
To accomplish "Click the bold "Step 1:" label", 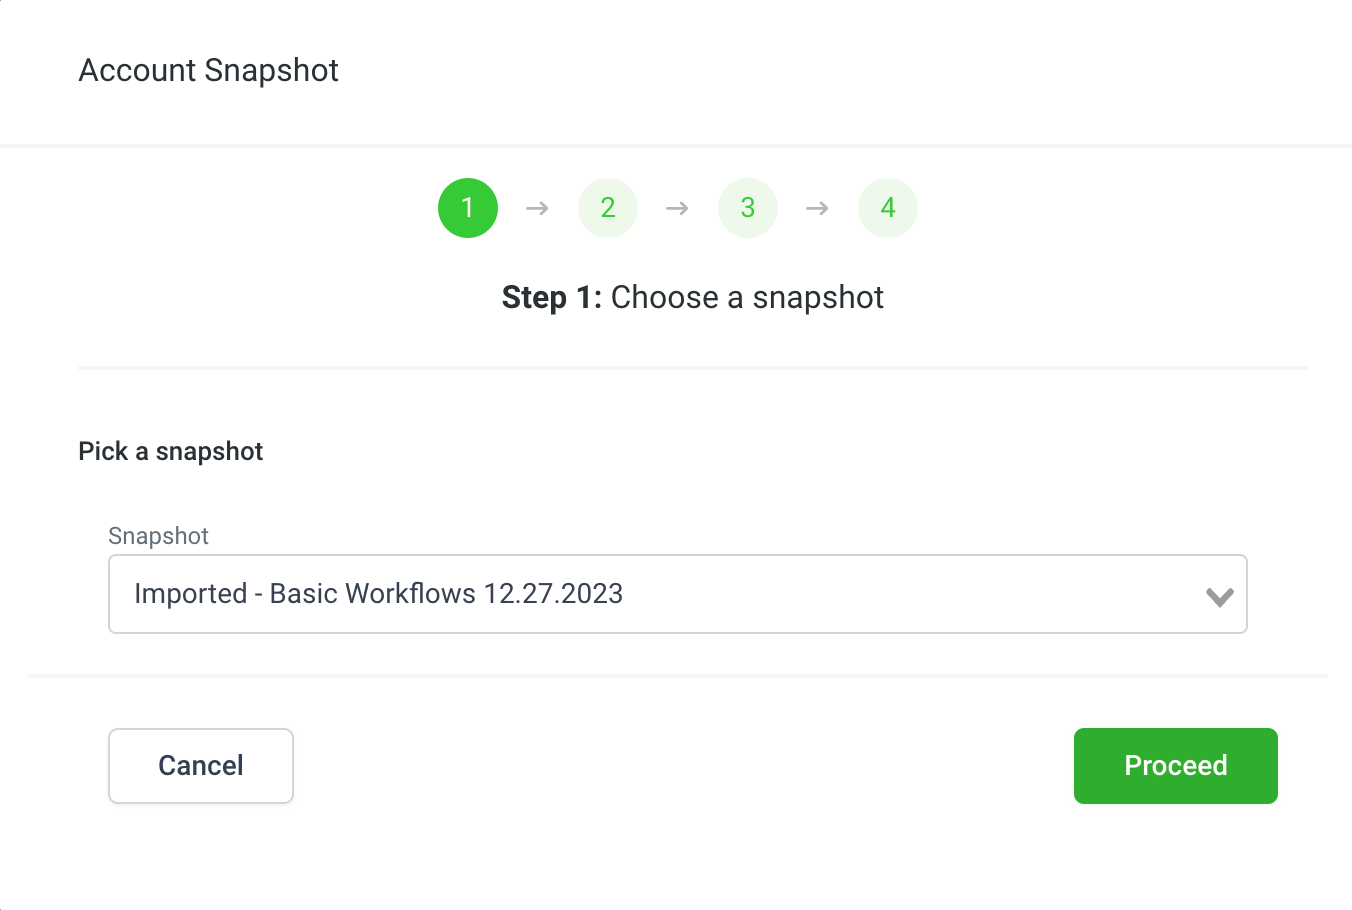I will click(551, 297).
